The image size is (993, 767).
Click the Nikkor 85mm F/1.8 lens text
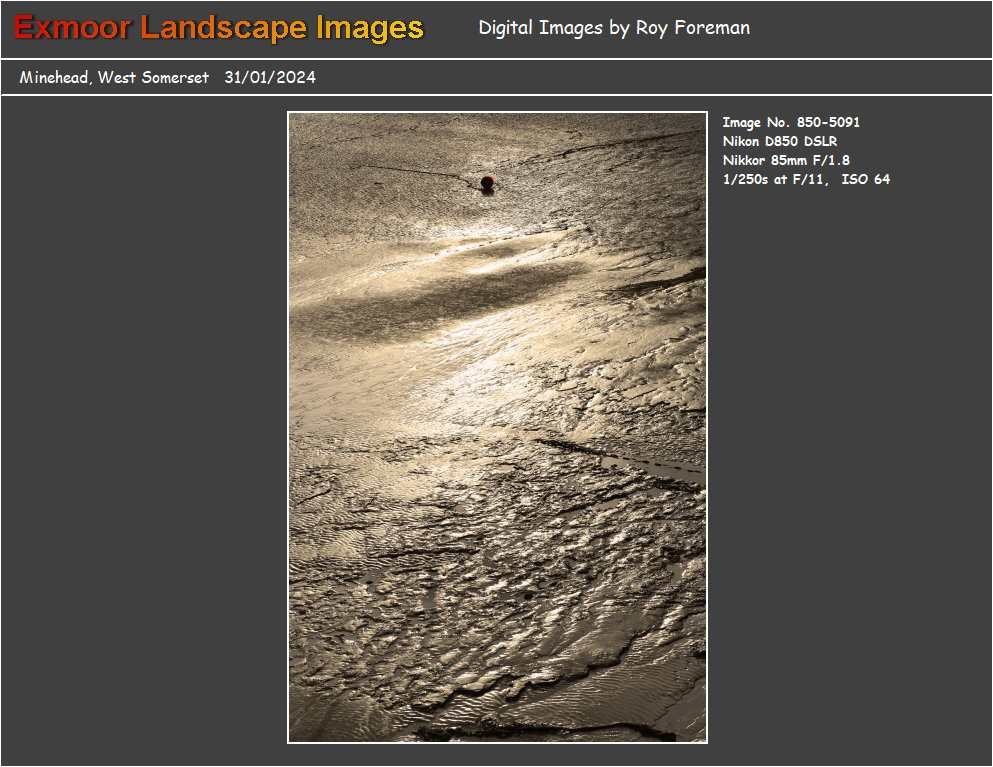pyautogui.click(x=786, y=160)
